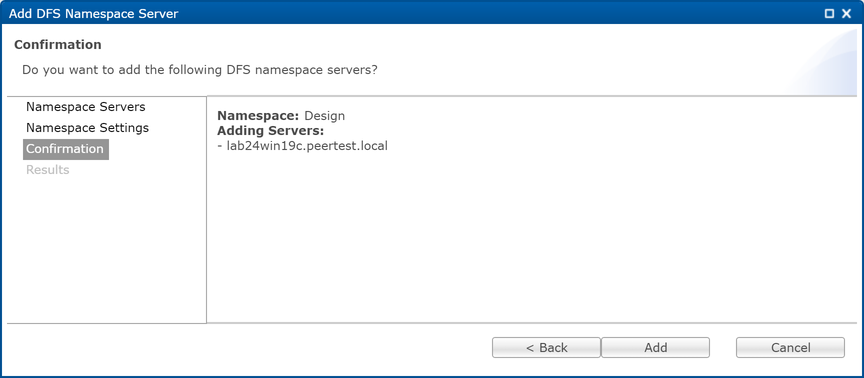The image size is (864, 378).
Task: Go to the Namespace Servers step
Action: point(85,106)
